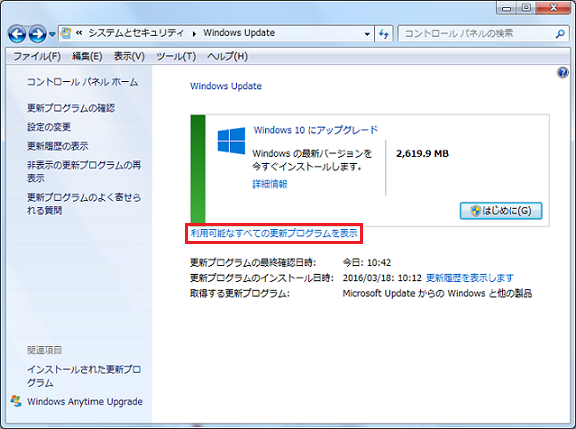Click the はじめに(G) button
This screenshot has width=576, height=429.
[x=501, y=211]
